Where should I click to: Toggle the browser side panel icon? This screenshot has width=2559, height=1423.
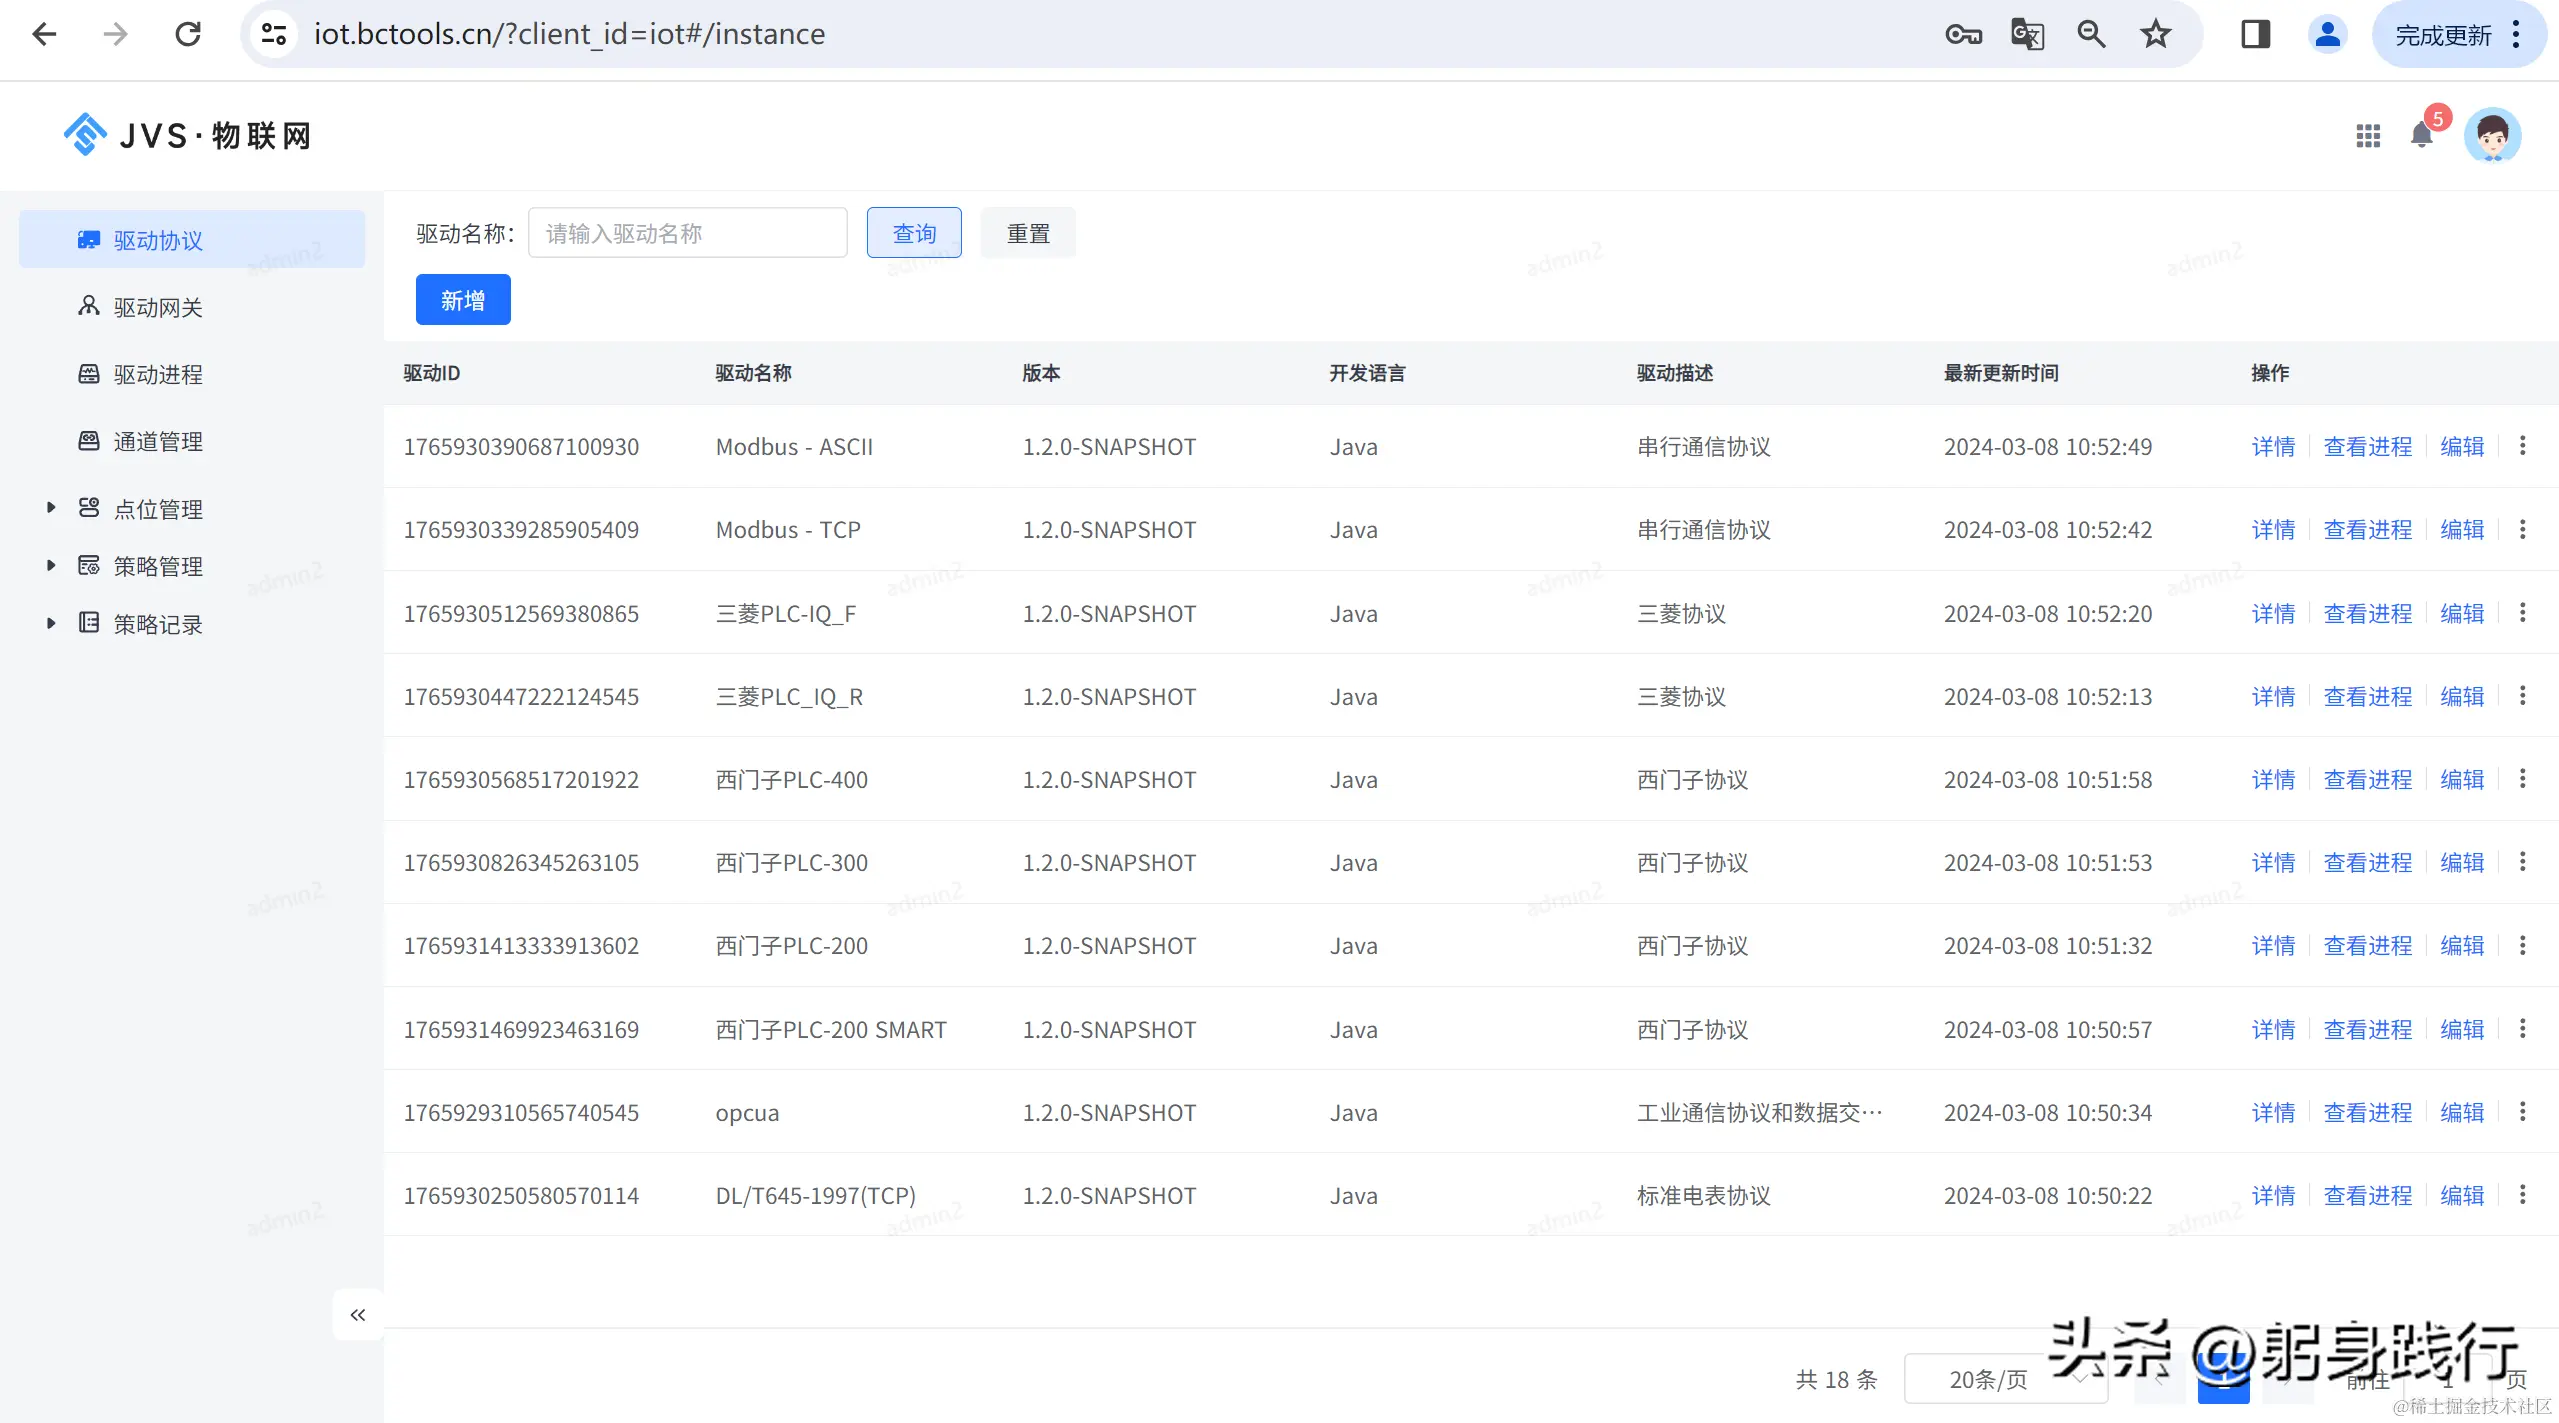tap(2255, 34)
